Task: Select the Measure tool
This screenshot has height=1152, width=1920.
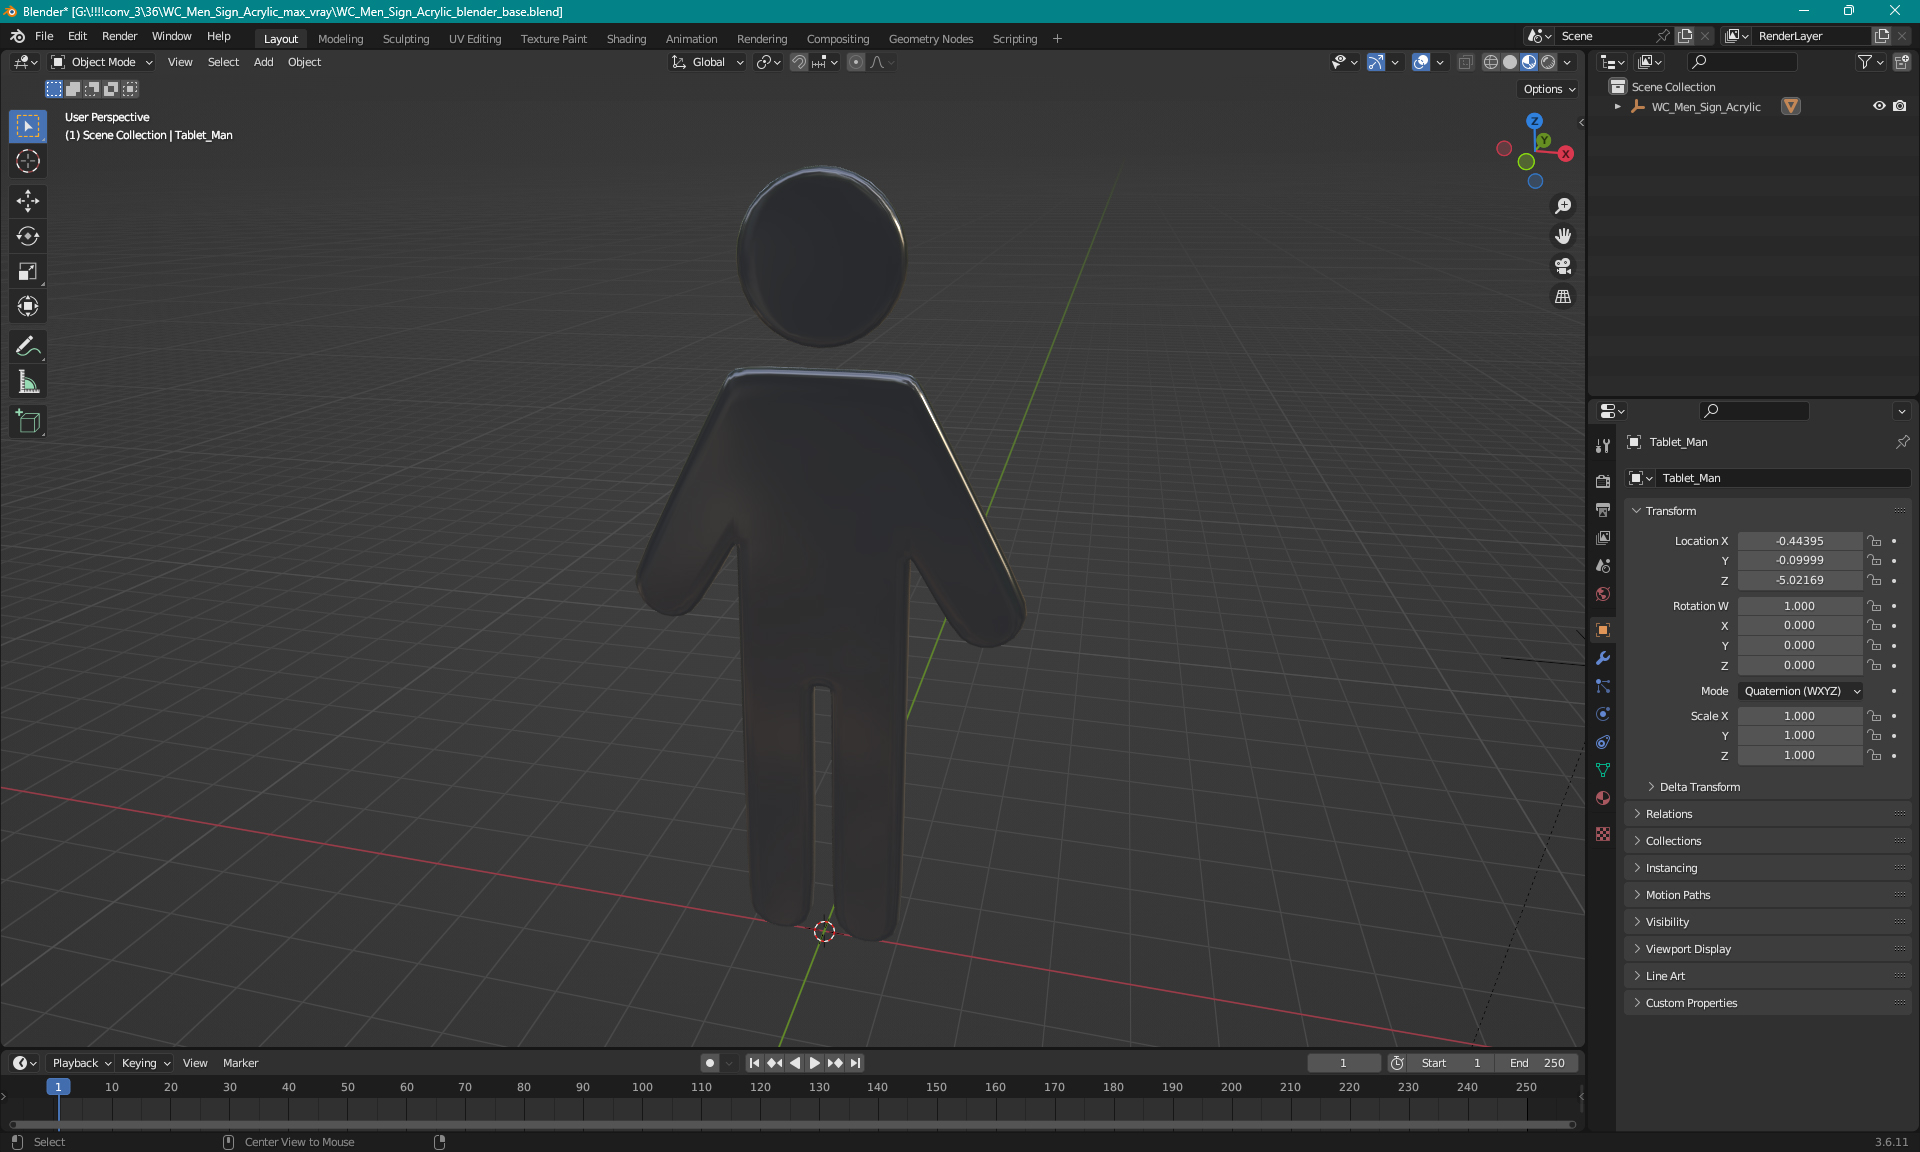Action: [28, 382]
